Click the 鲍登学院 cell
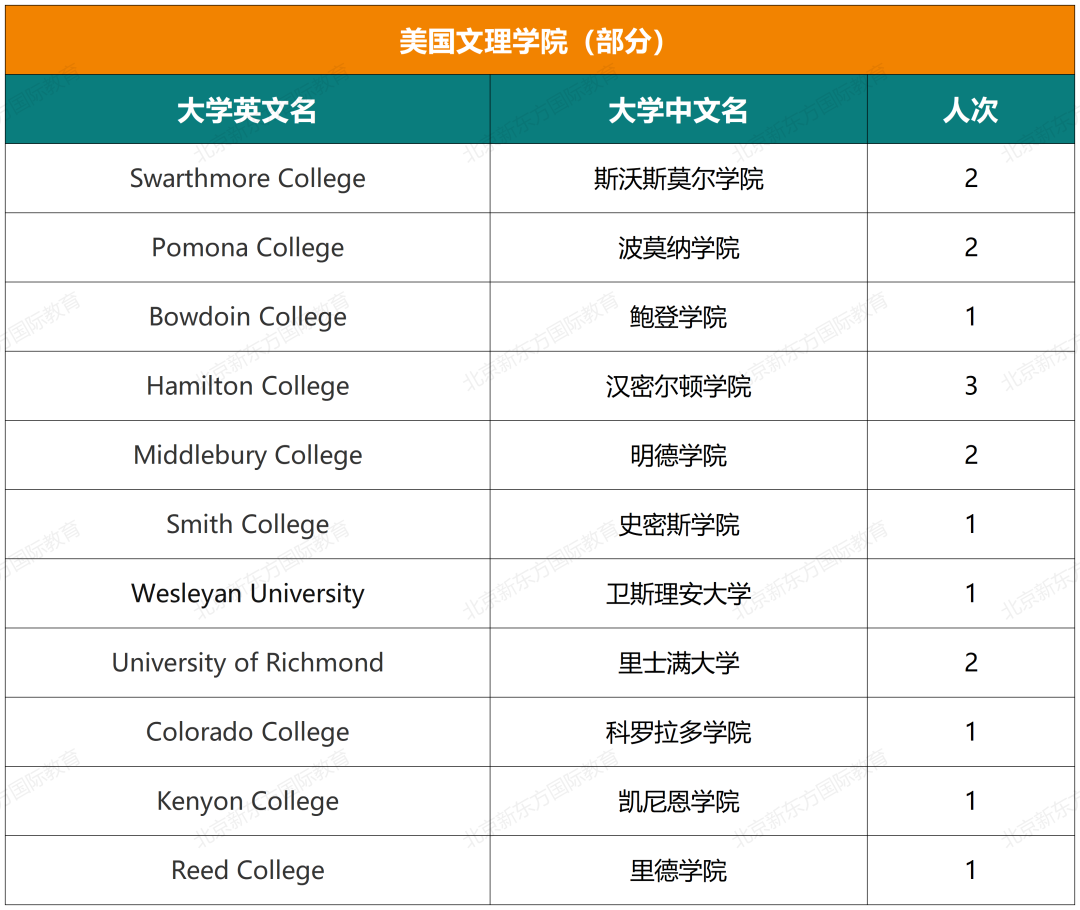This screenshot has height=910, width=1080. [x=678, y=317]
